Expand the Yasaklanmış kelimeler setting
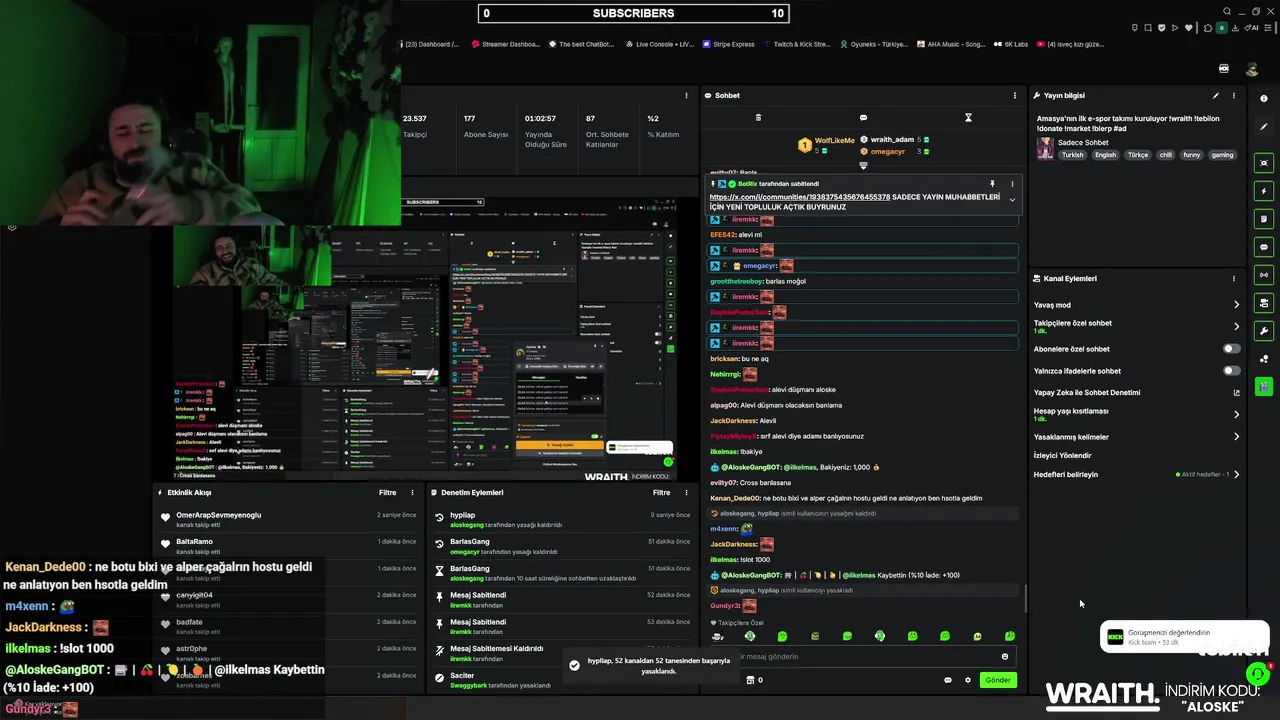The height and width of the screenshot is (720, 1280). (x=1236, y=437)
